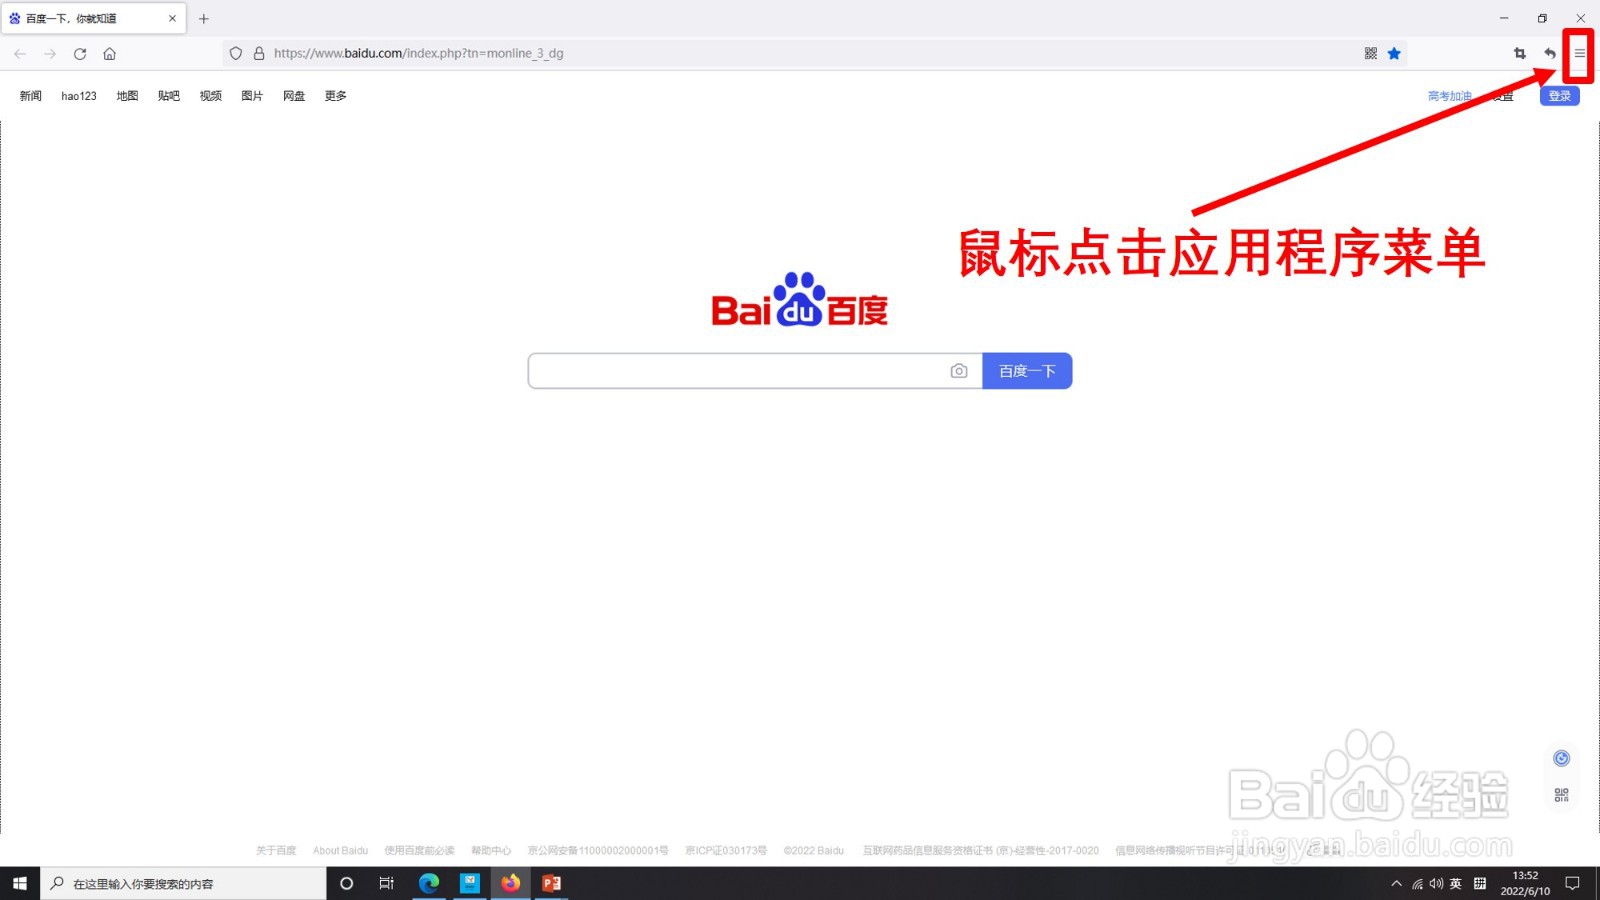Open the hao123 link

79,96
